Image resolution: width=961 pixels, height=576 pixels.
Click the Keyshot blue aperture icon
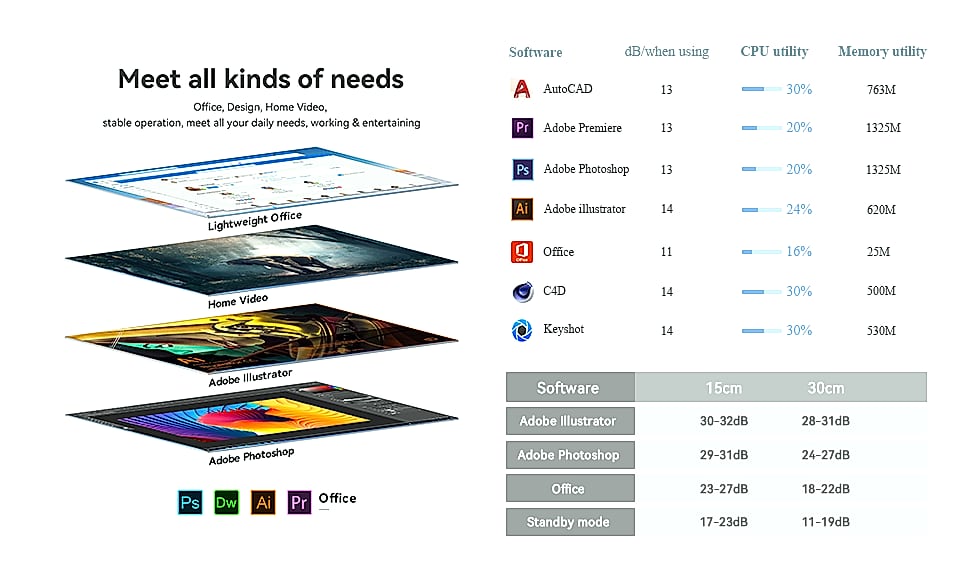pyautogui.click(x=522, y=330)
